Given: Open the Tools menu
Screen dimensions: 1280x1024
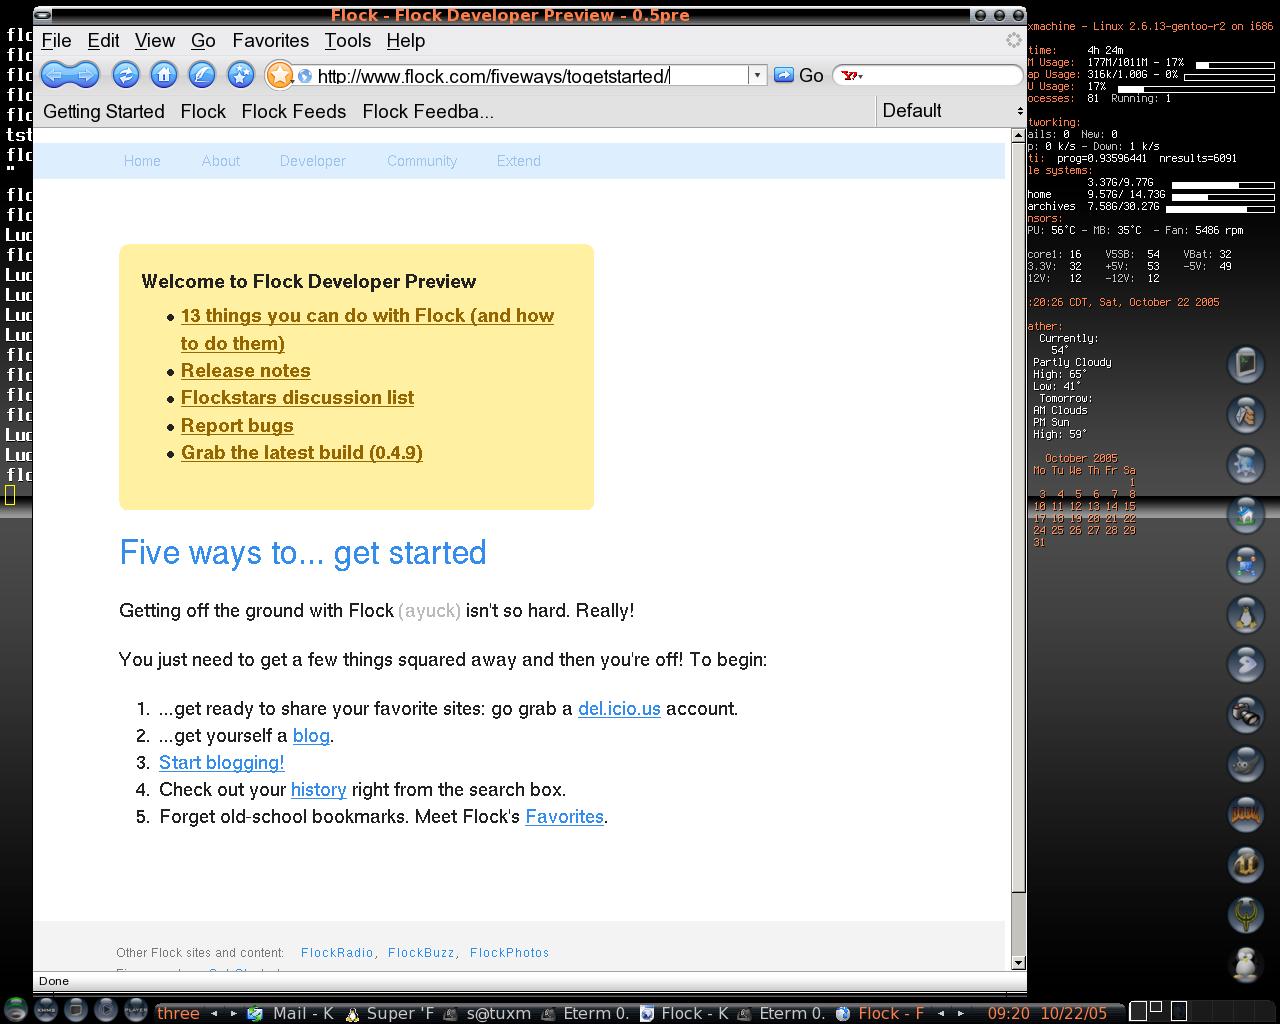Looking at the screenshot, I should tap(347, 41).
